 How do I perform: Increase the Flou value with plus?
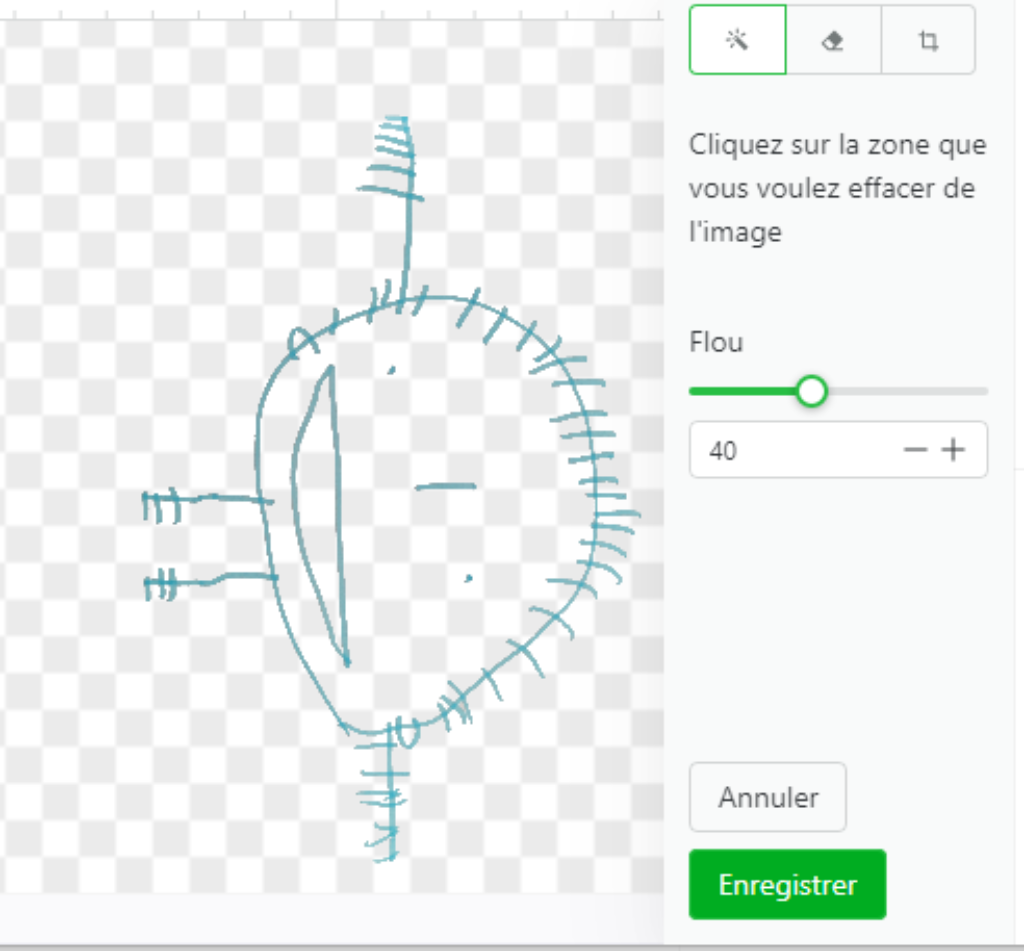953,449
